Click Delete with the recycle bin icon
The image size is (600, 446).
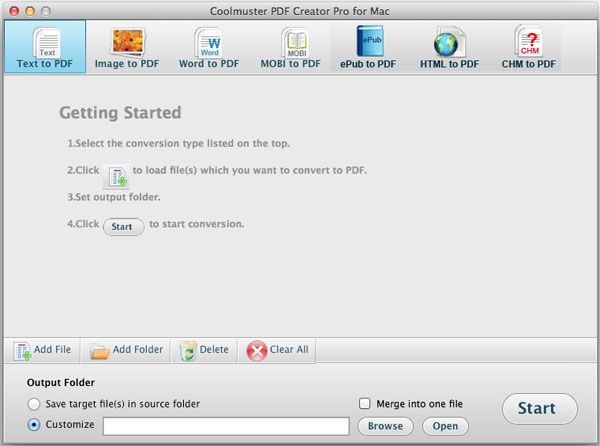pyautogui.click(x=204, y=350)
